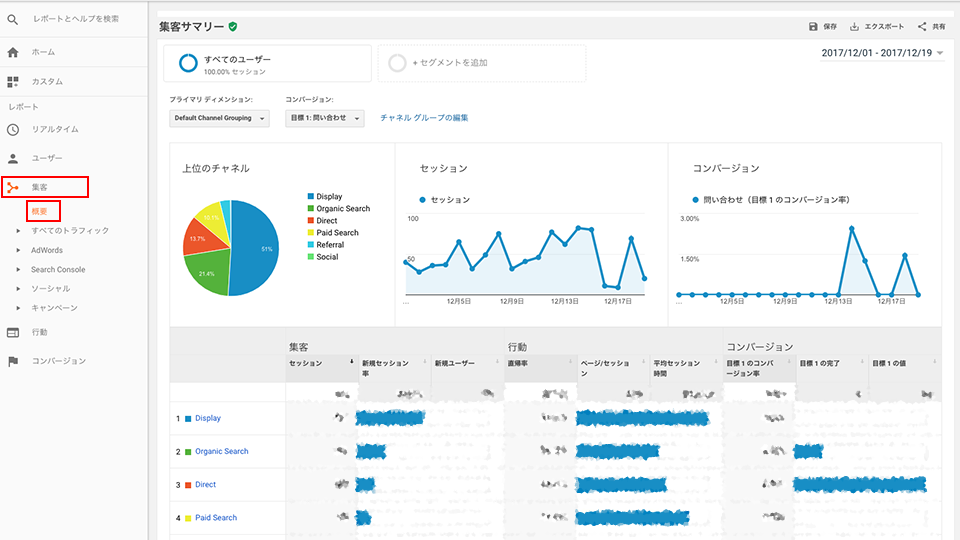Click the 行動 behavior panel icon

pyautogui.click(x=13, y=332)
